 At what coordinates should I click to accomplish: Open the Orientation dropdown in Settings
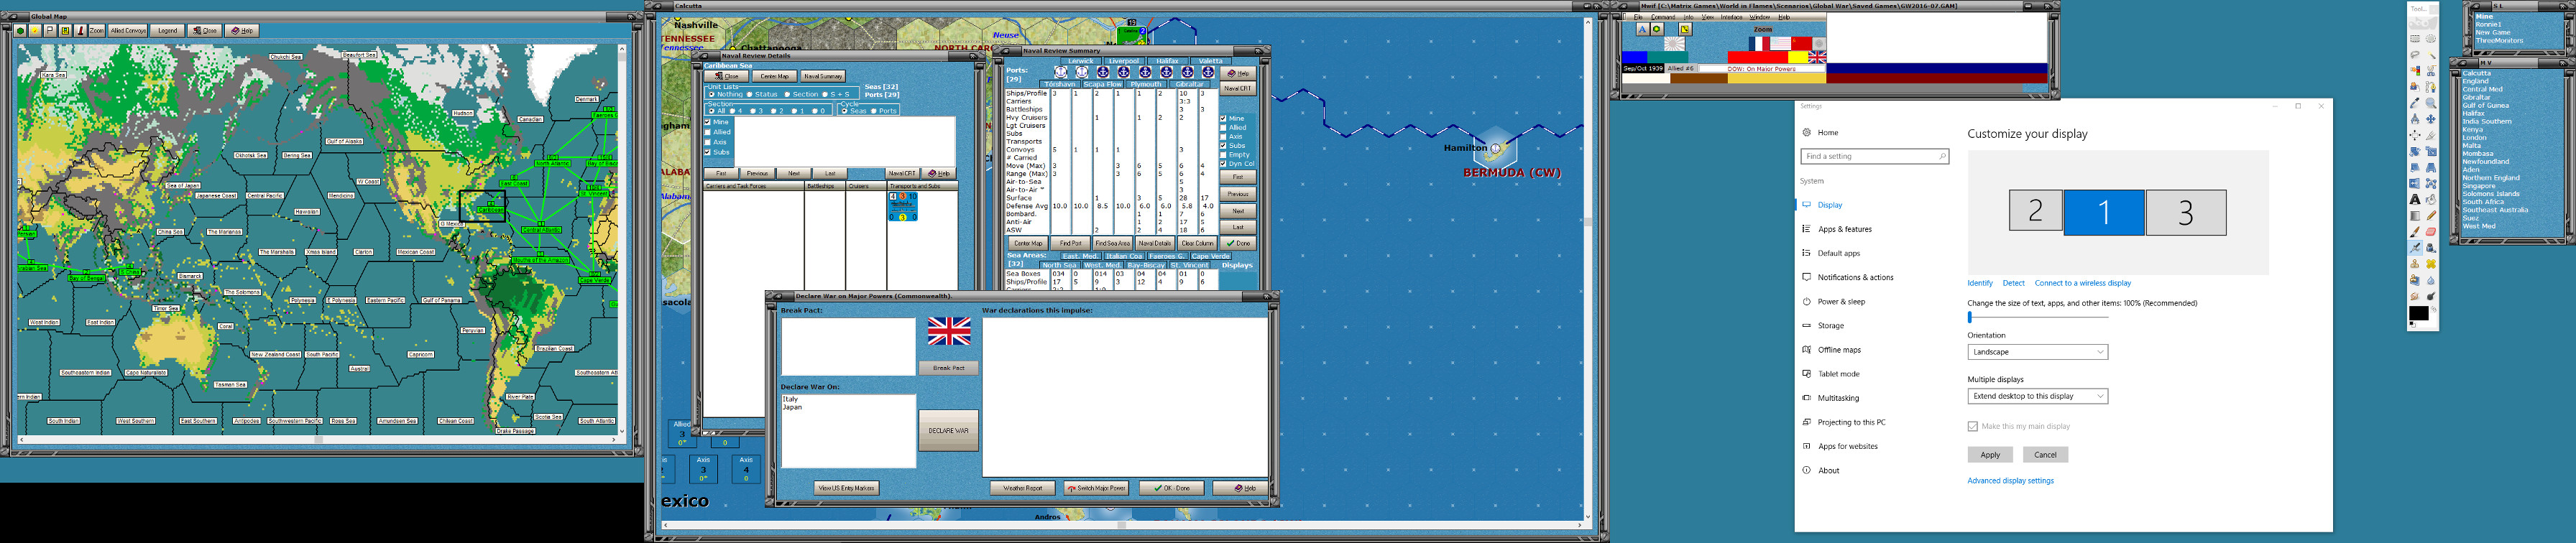click(x=2038, y=352)
